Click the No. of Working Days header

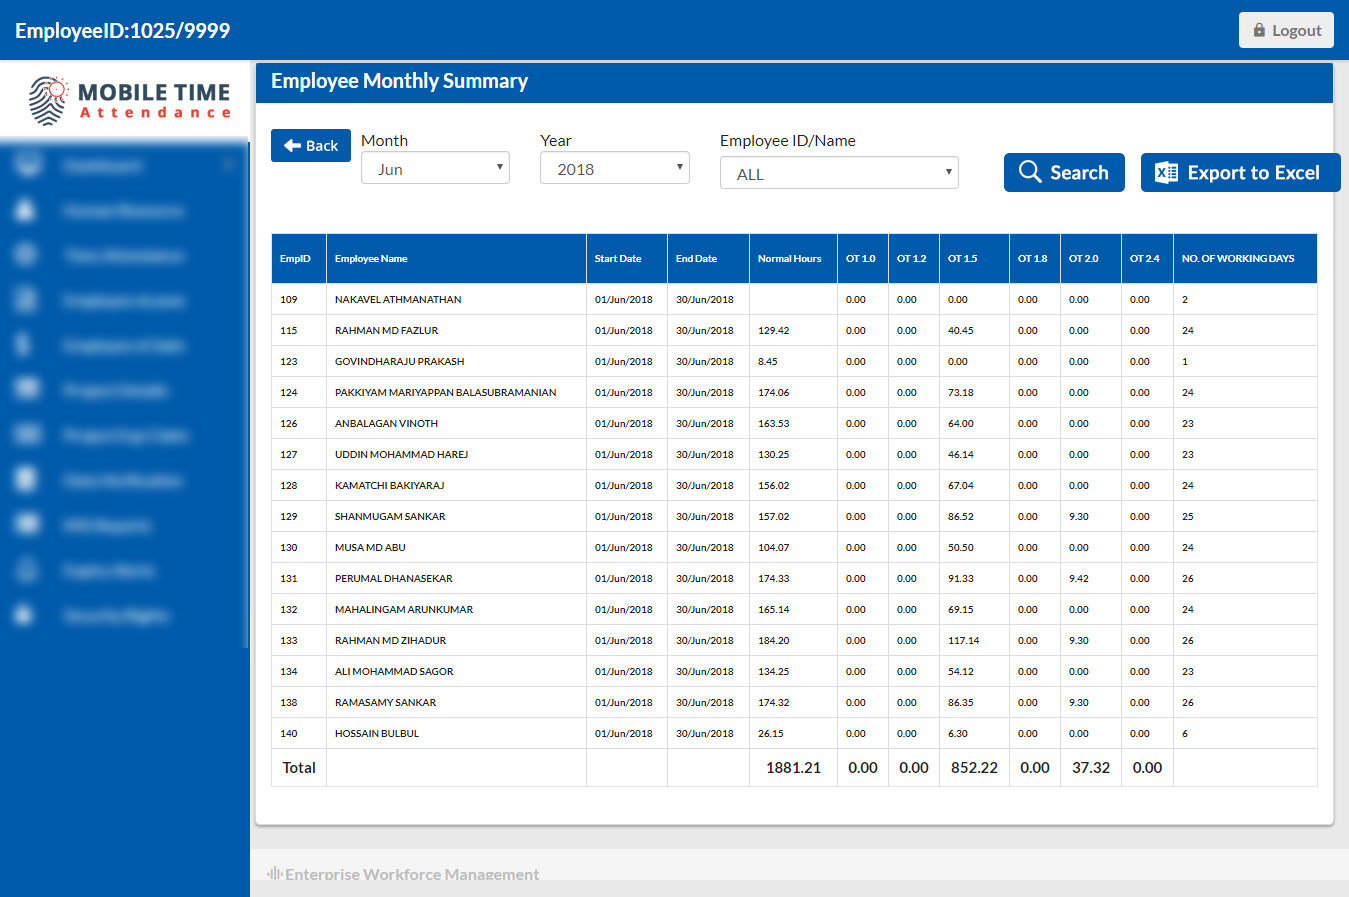pyautogui.click(x=1237, y=259)
